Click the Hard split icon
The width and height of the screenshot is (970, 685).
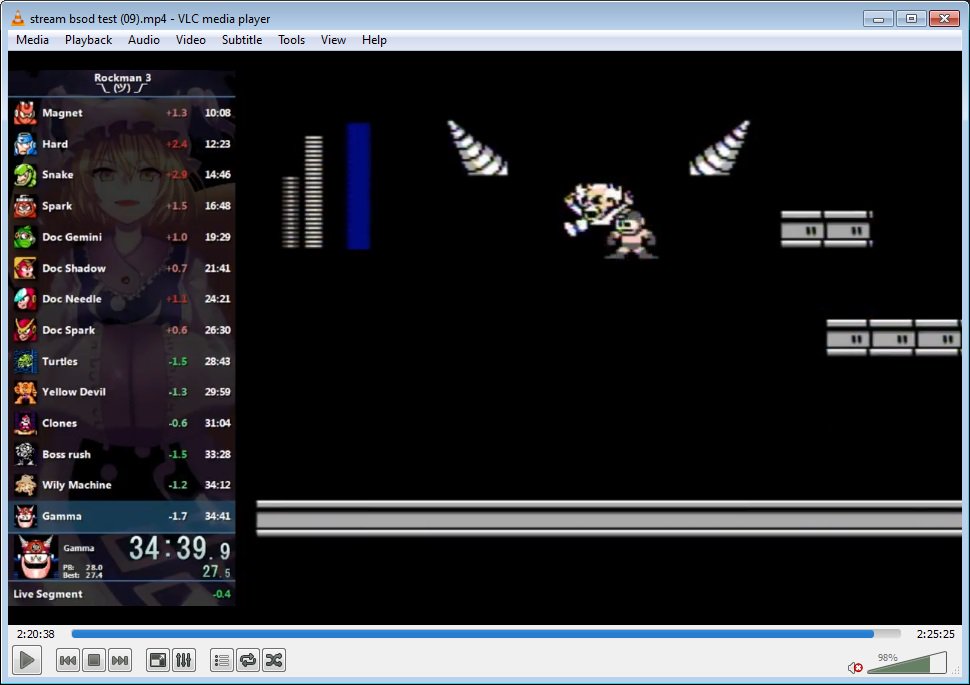click(25, 144)
